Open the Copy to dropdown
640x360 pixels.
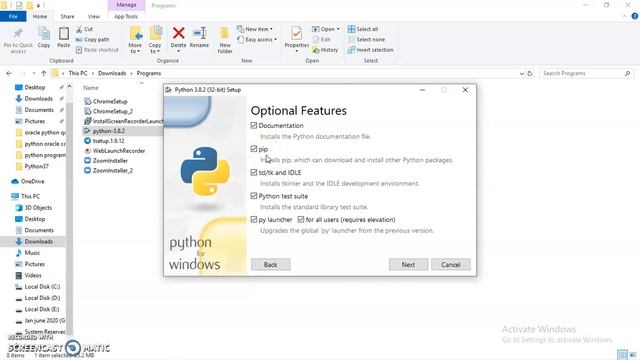[x=155, y=48]
